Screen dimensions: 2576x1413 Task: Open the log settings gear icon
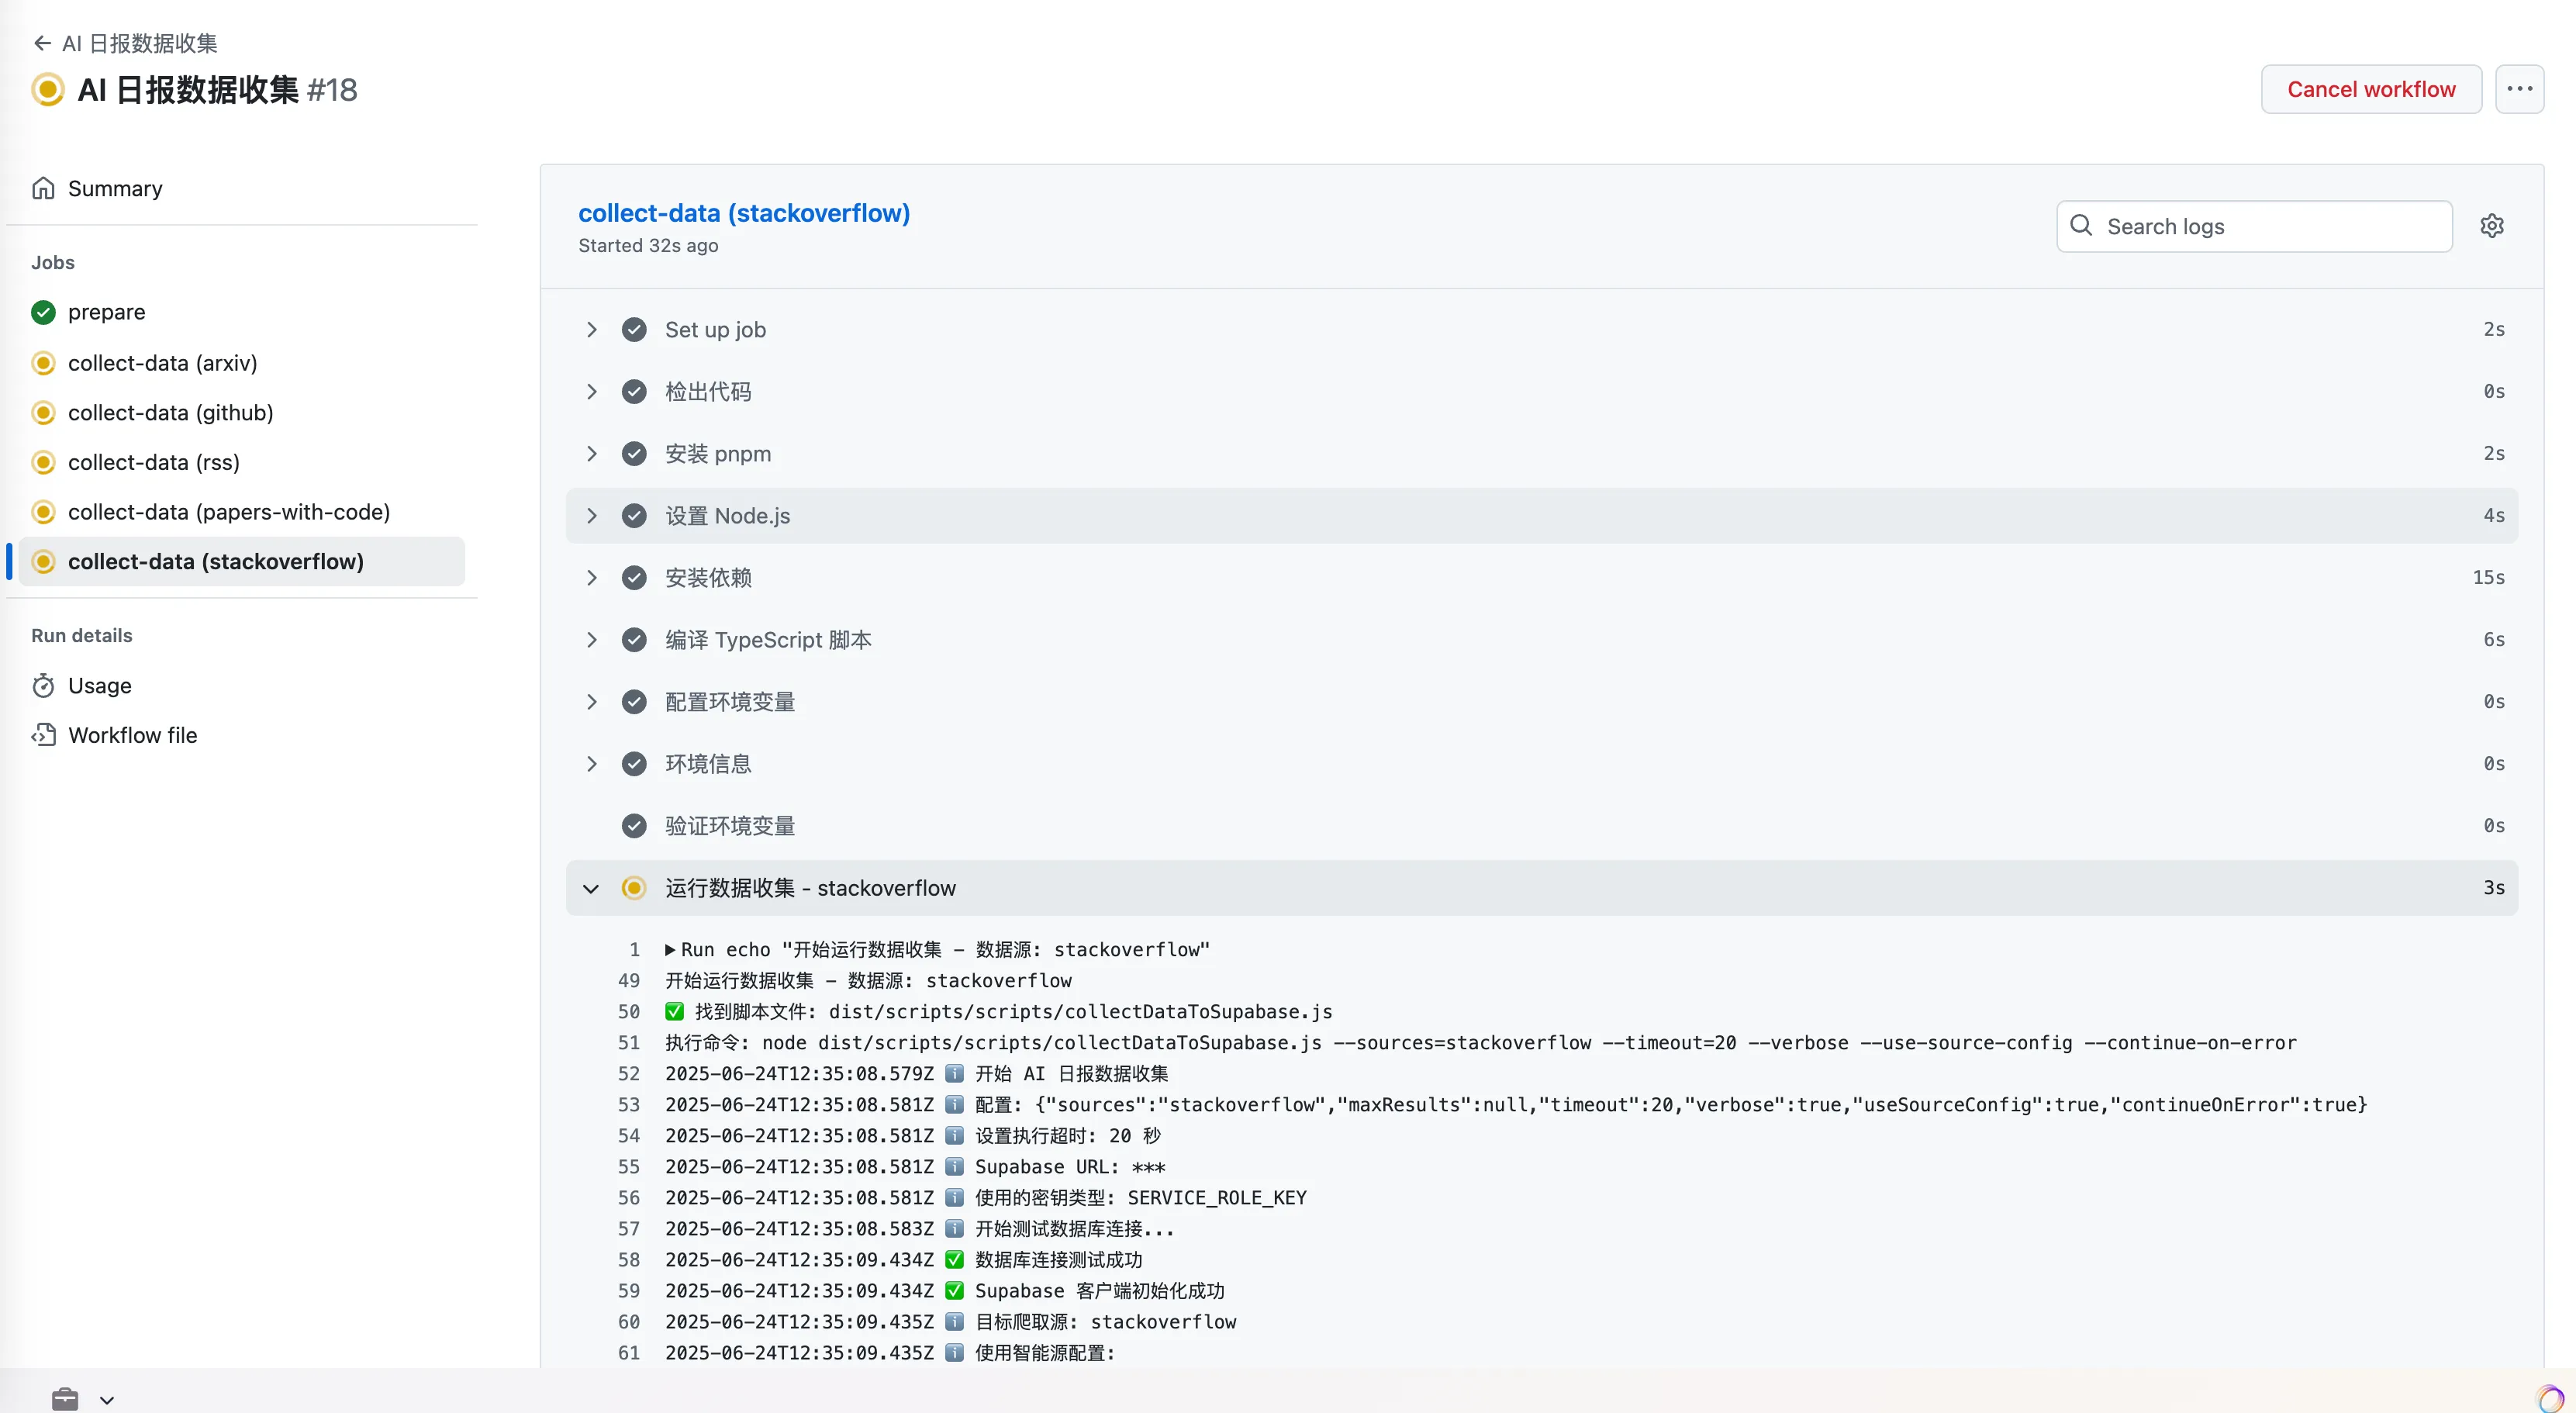[2492, 226]
